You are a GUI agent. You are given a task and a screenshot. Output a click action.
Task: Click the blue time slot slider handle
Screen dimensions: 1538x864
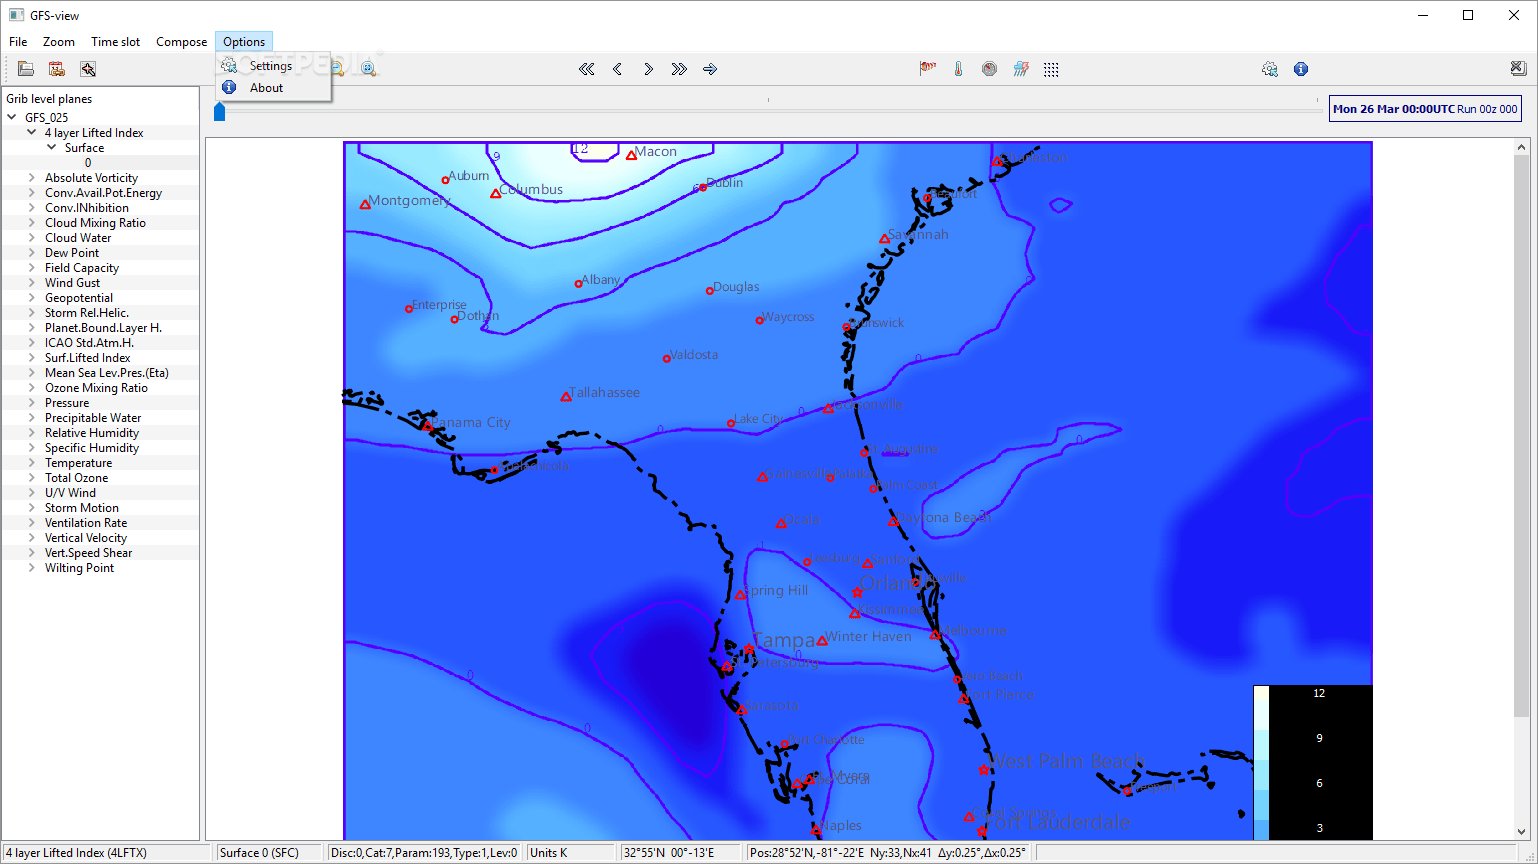click(220, 111)
